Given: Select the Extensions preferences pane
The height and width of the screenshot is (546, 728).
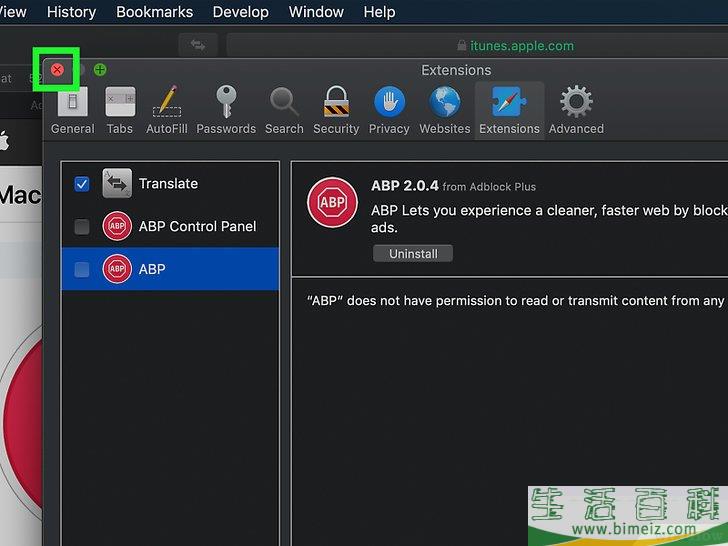Looking at the screenshot, I should coord(509,110).
